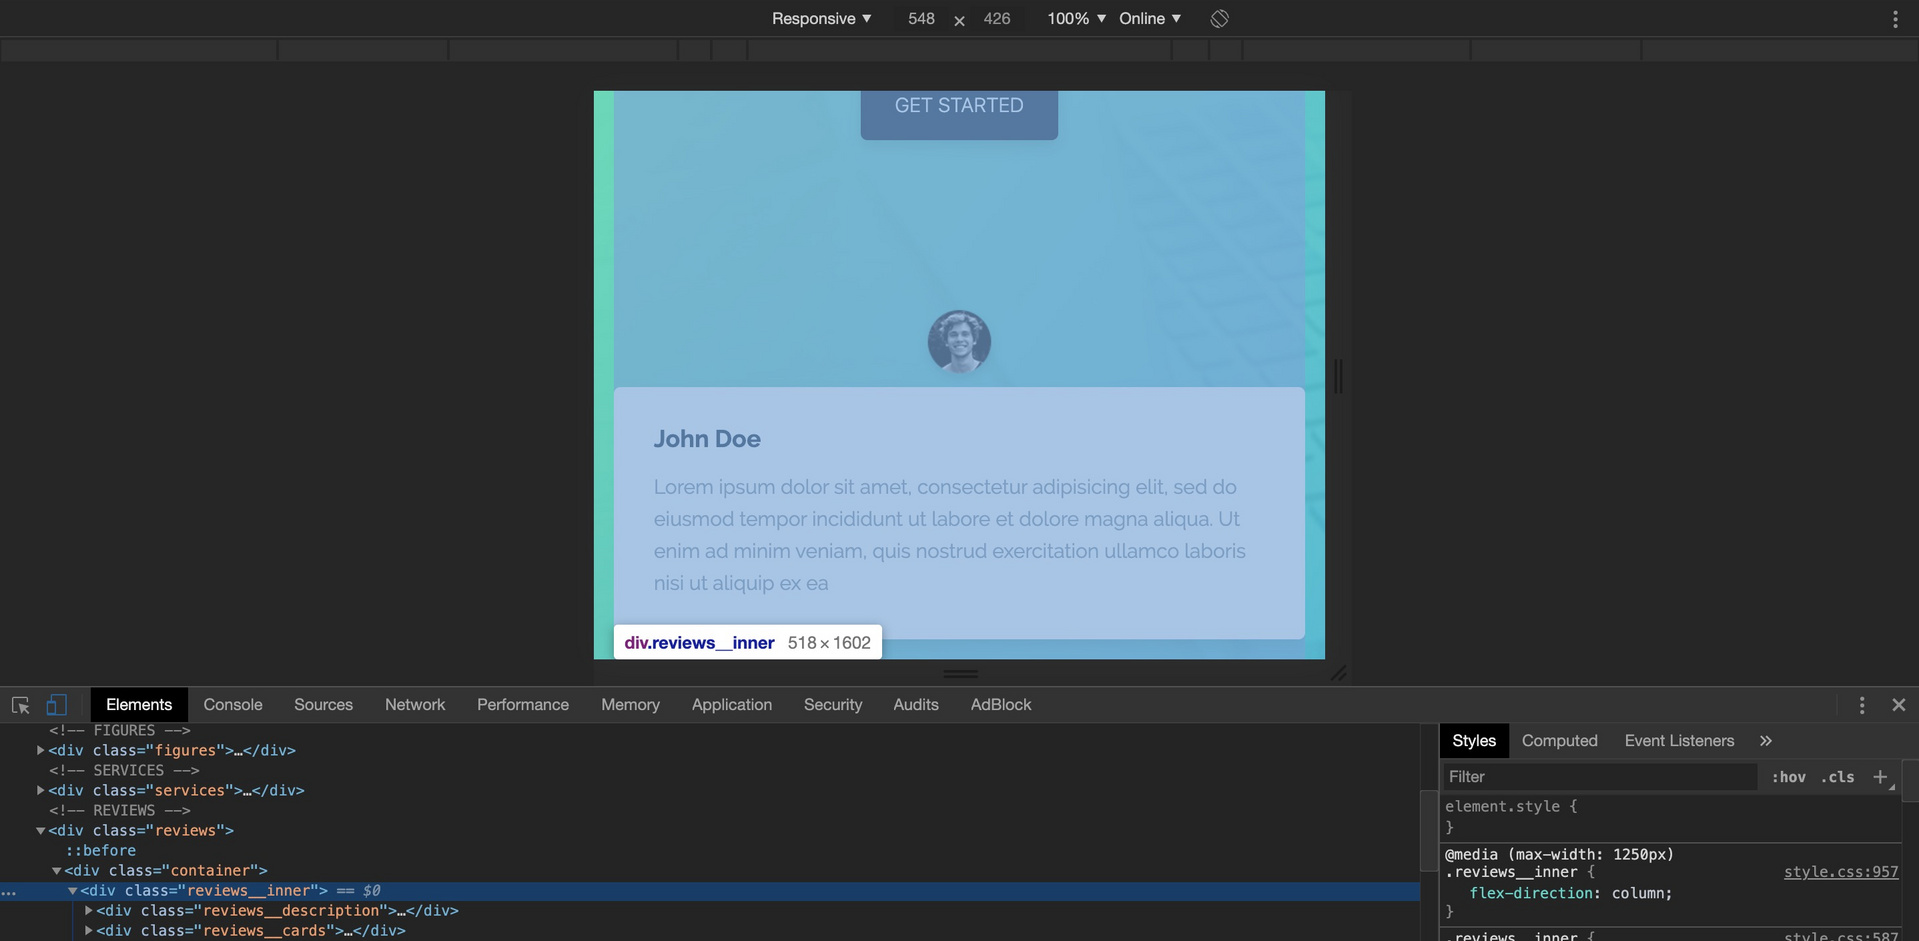Viewport: 1919px width, 941px height.
Task: Open the style.css:587 source link
Action: tap(1840, 936)
